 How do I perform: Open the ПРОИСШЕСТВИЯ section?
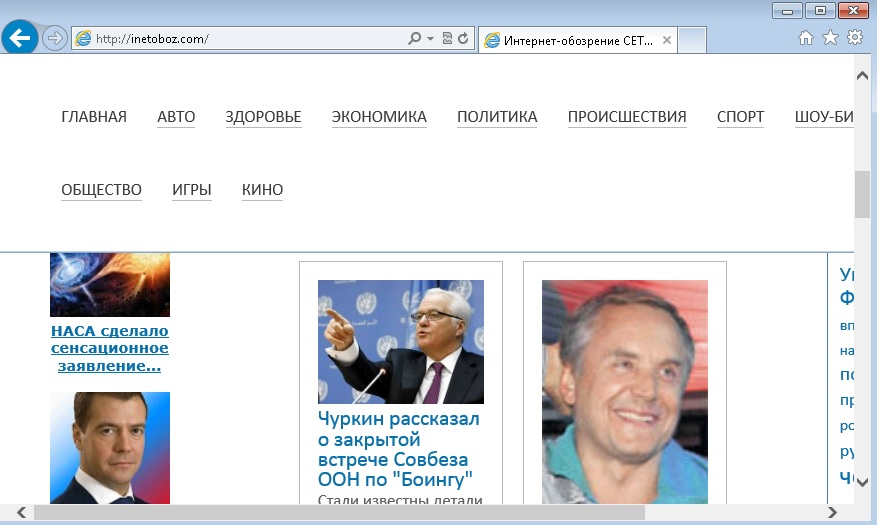pos(627,117)
